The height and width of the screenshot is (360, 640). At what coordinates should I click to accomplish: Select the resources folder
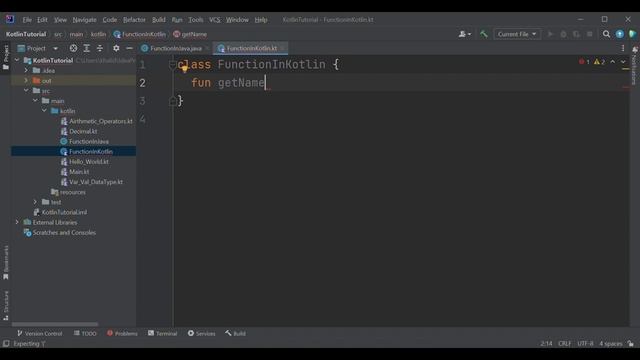68,192
